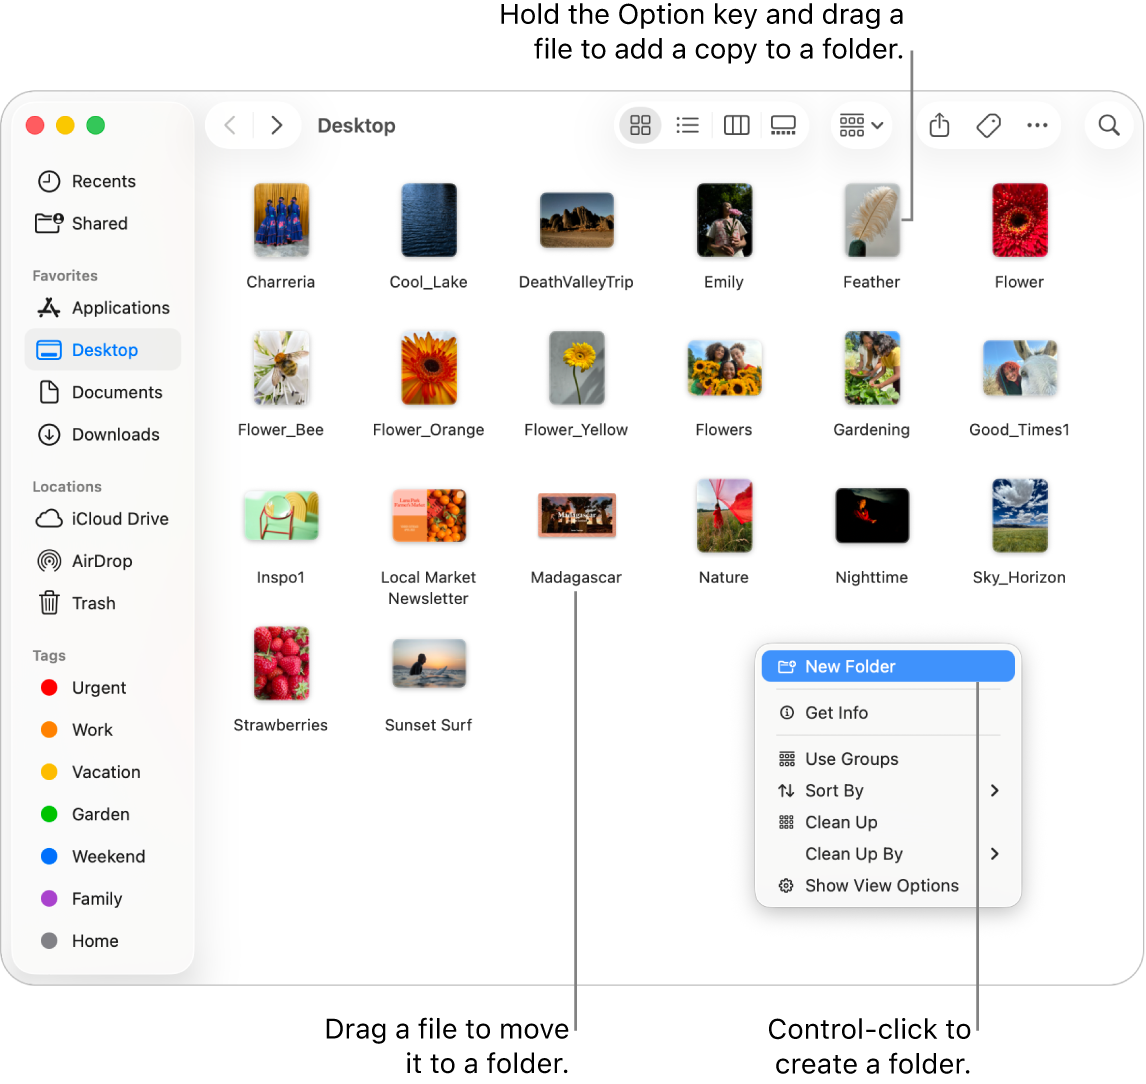Switch to list view in the toolbar
Image resolution: width=1146 pixels, height=1084 pixels.
point(687,125)
